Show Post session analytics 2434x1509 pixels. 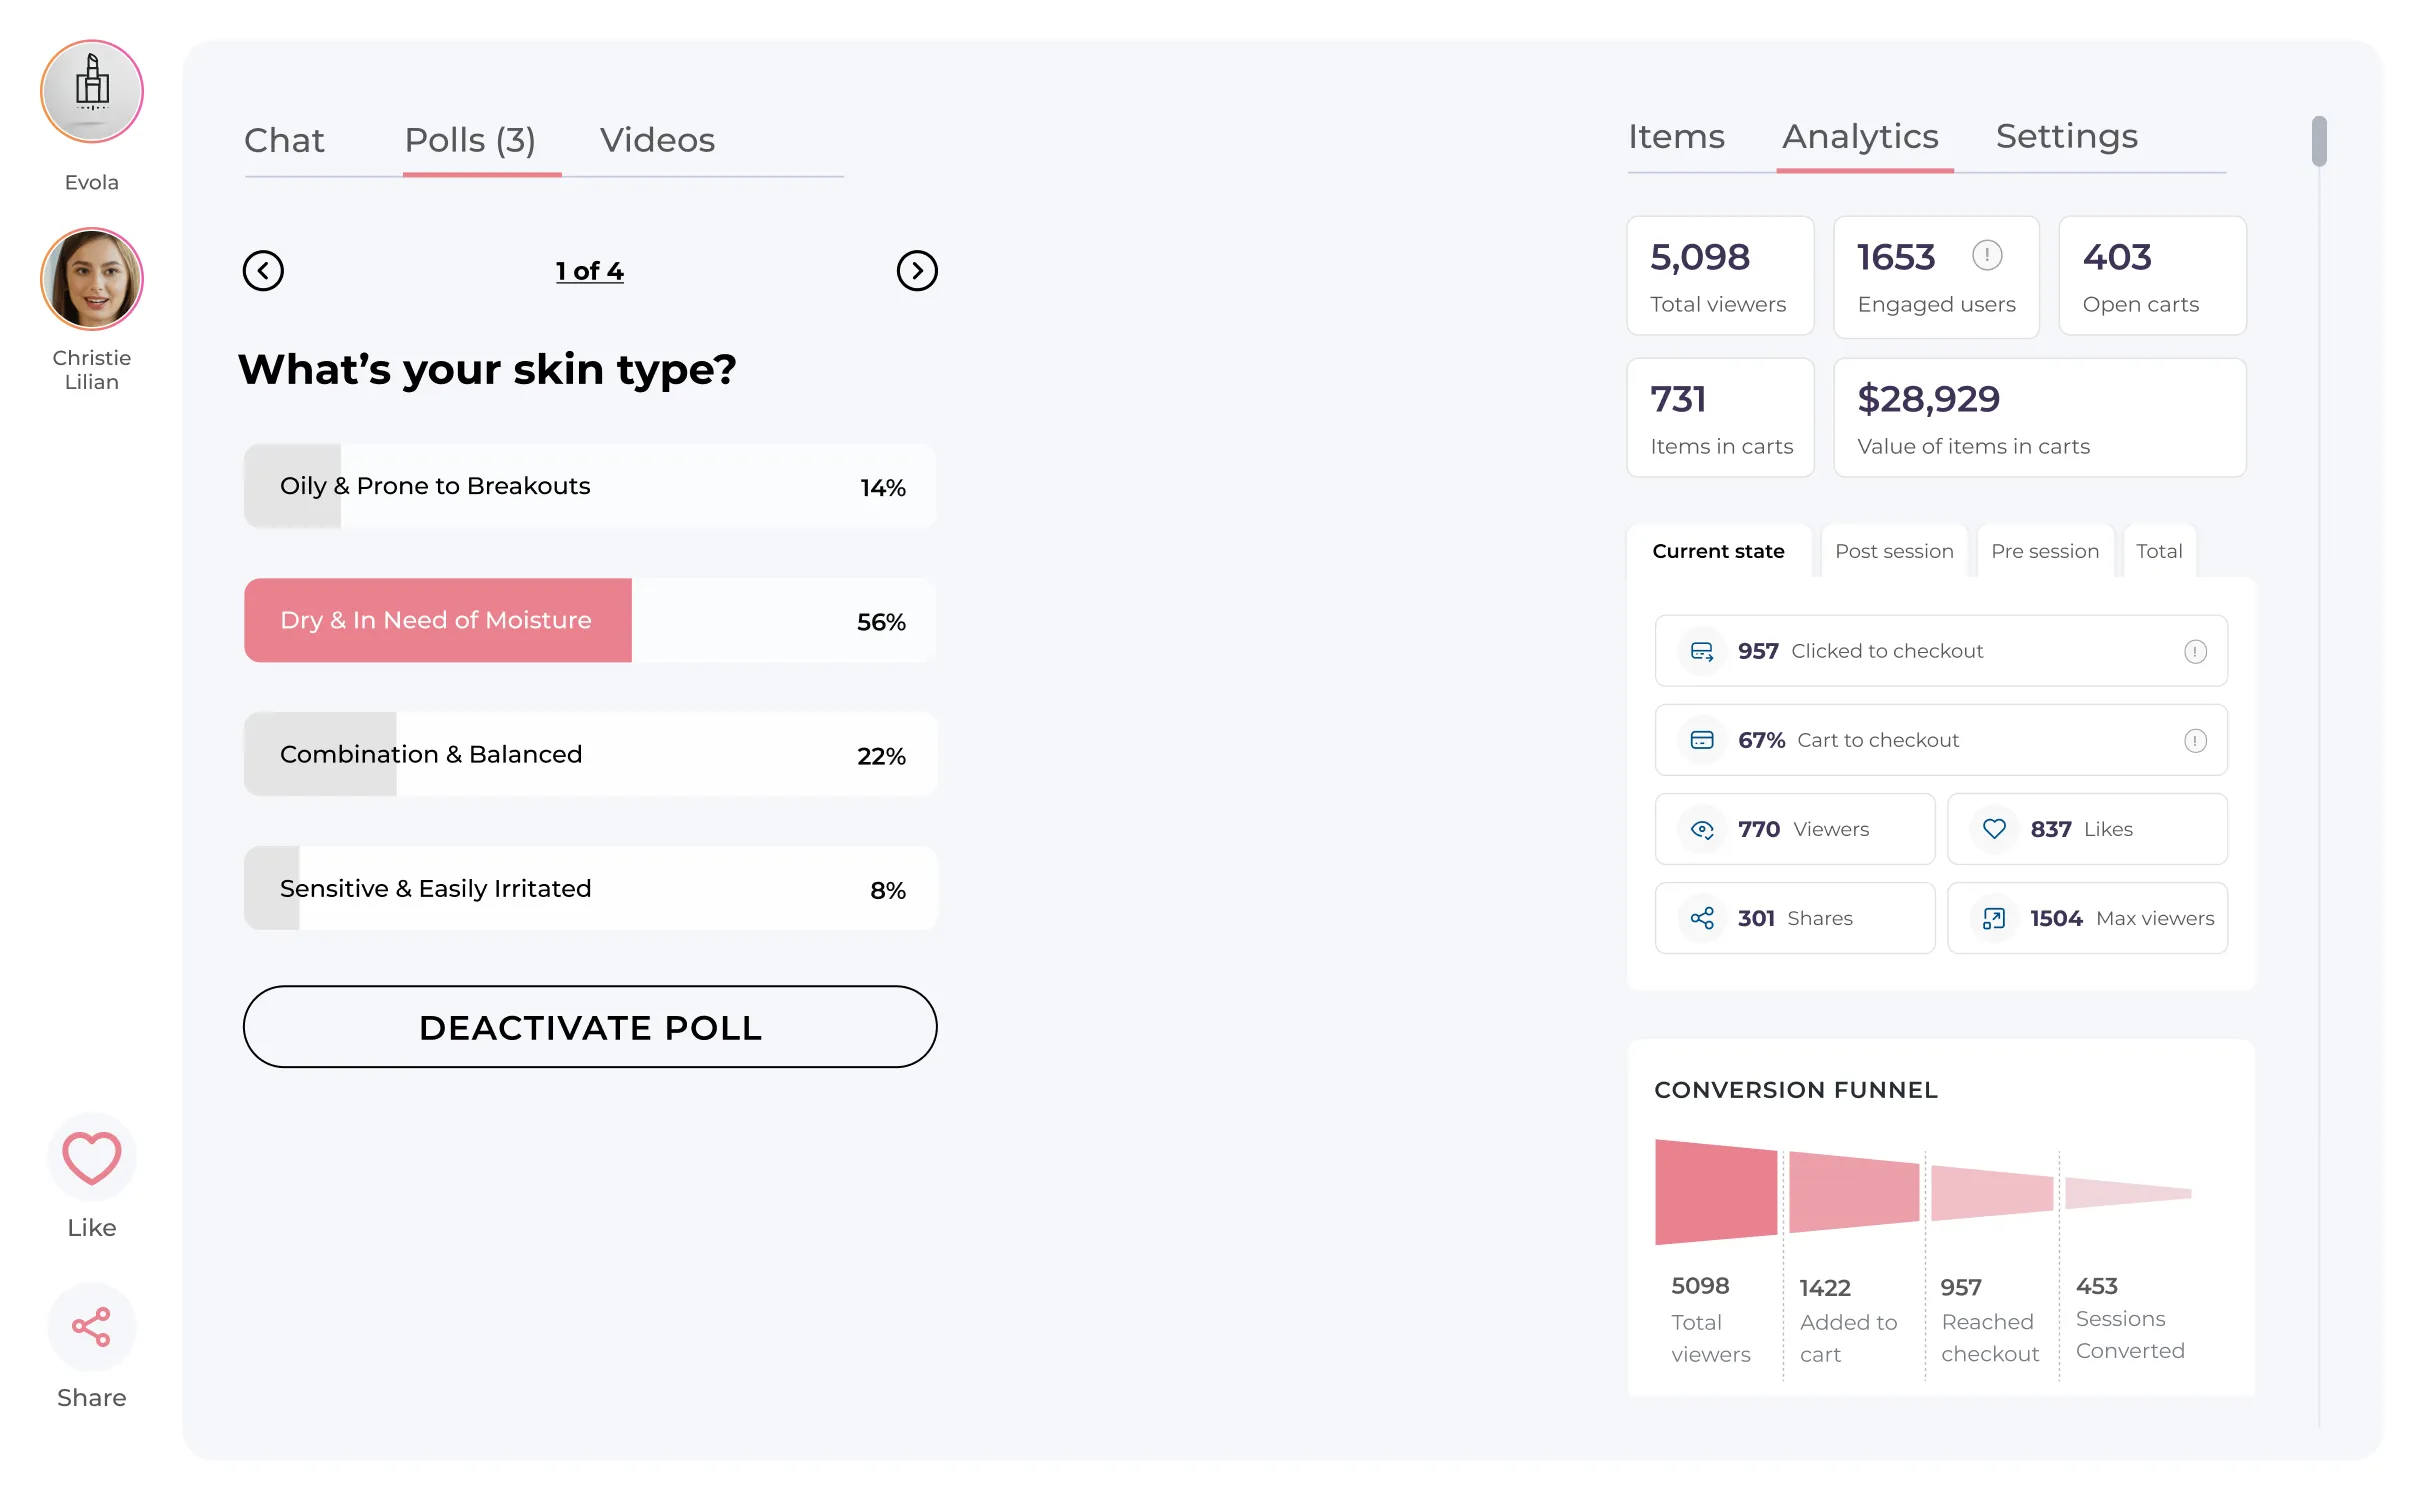tap(1893, 552)
